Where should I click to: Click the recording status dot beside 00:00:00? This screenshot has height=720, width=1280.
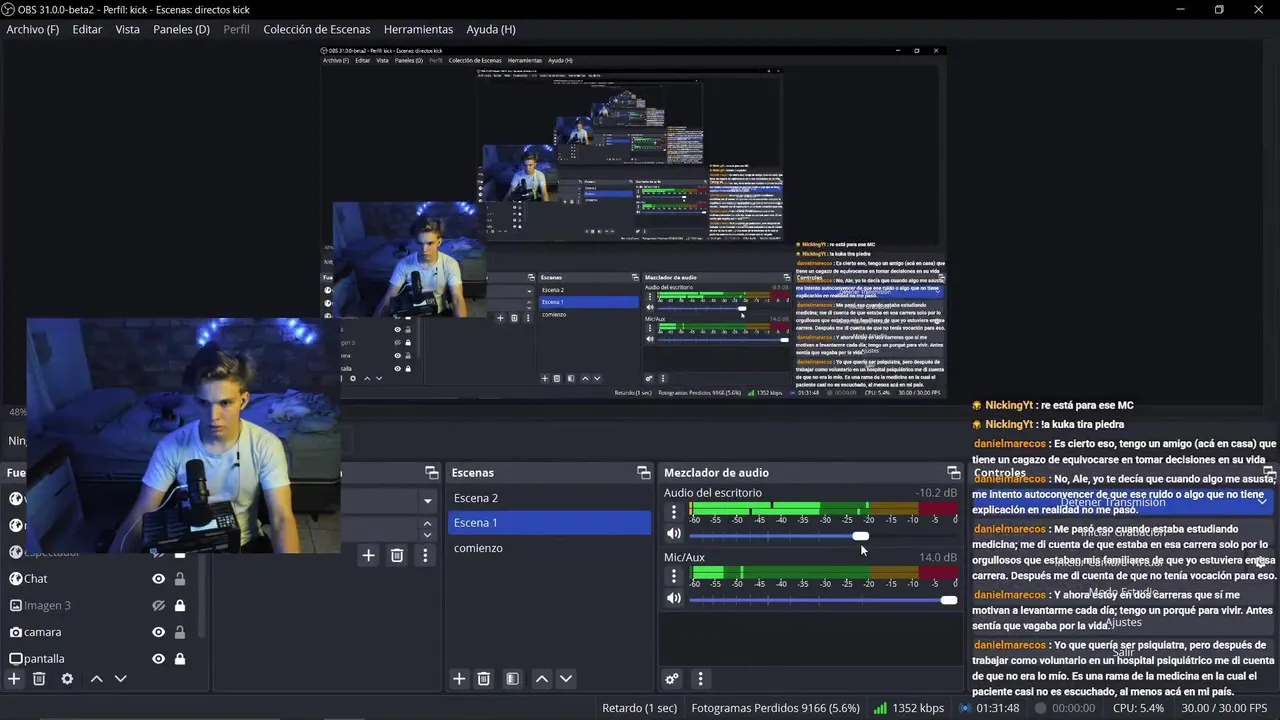click(x=1040, y=708)
